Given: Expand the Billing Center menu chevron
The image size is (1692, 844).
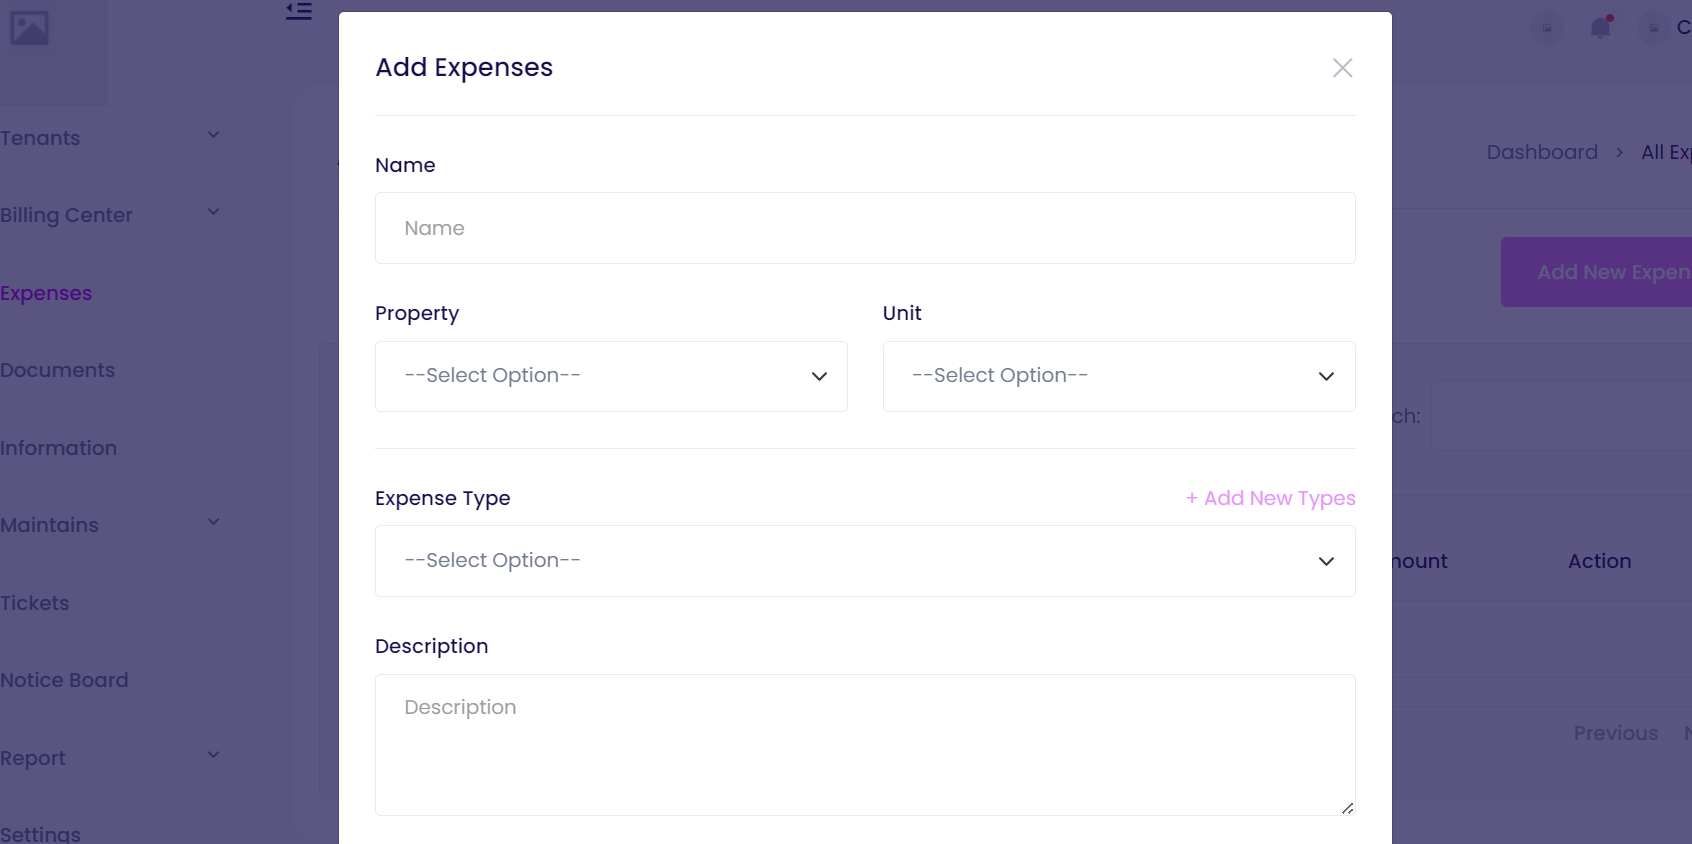Looking at the screenshot, I should pos(213,213).
